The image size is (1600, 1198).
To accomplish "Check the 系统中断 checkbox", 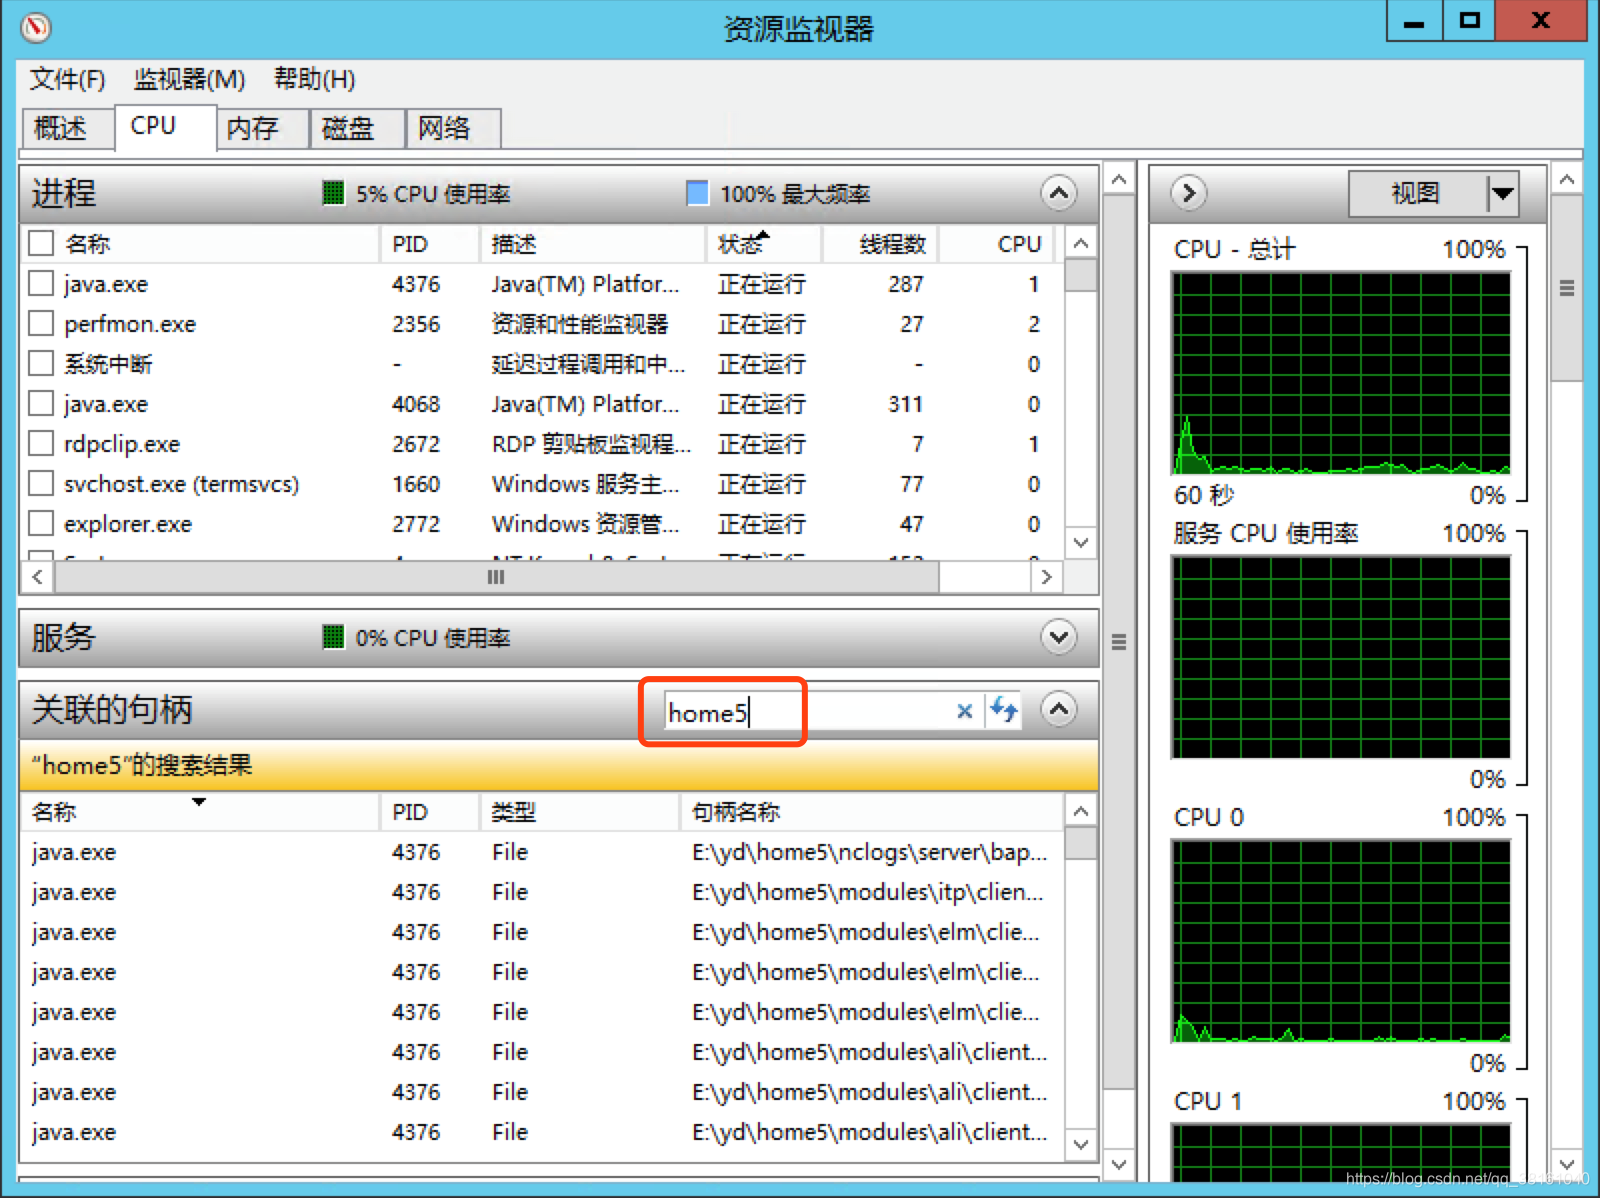I will click(41, 363).
